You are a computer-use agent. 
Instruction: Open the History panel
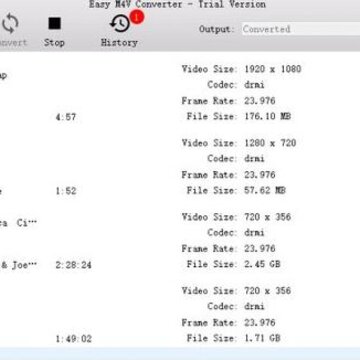tap(119, 31)
